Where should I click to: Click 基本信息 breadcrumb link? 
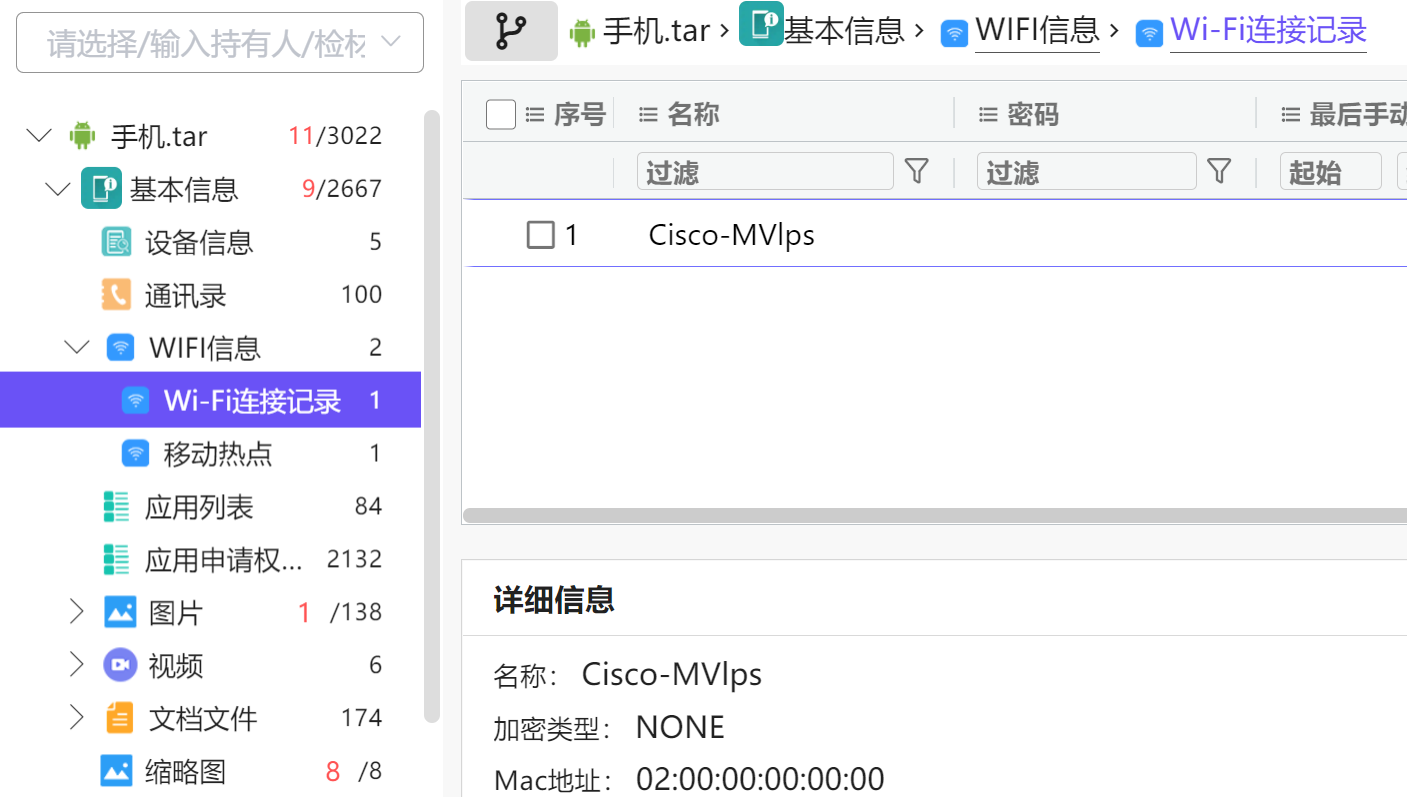[x=844, y=31]
